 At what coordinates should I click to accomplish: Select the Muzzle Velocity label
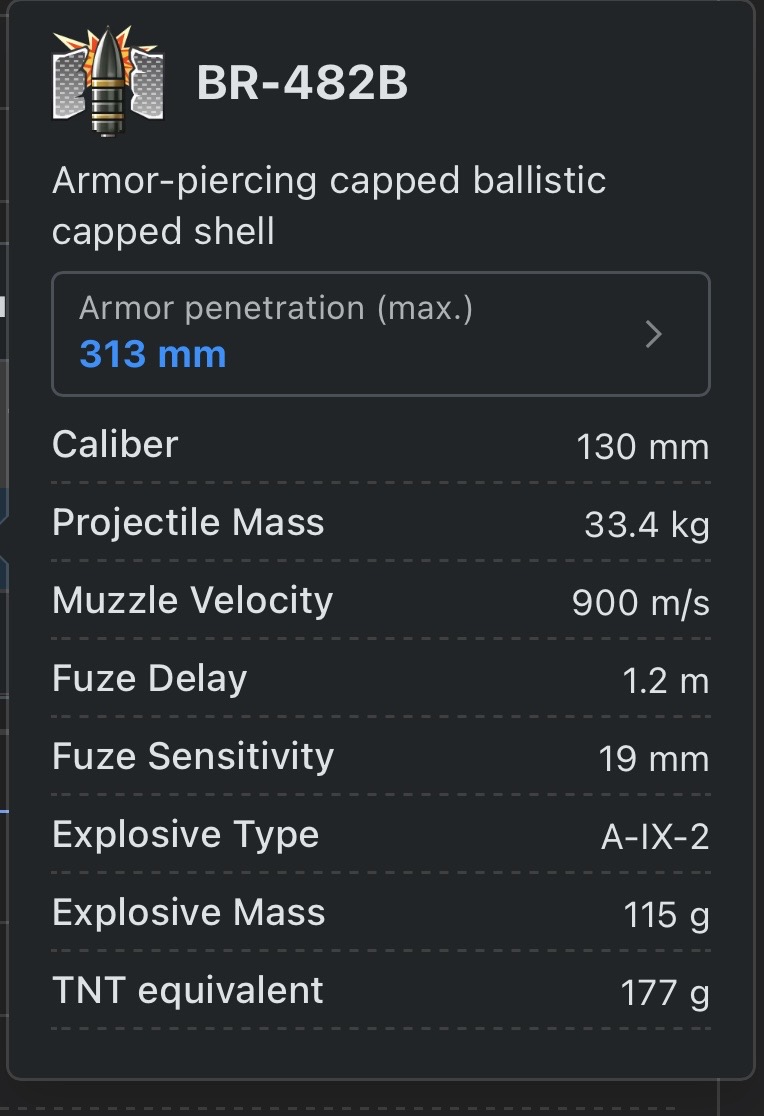tap(192, 600)
